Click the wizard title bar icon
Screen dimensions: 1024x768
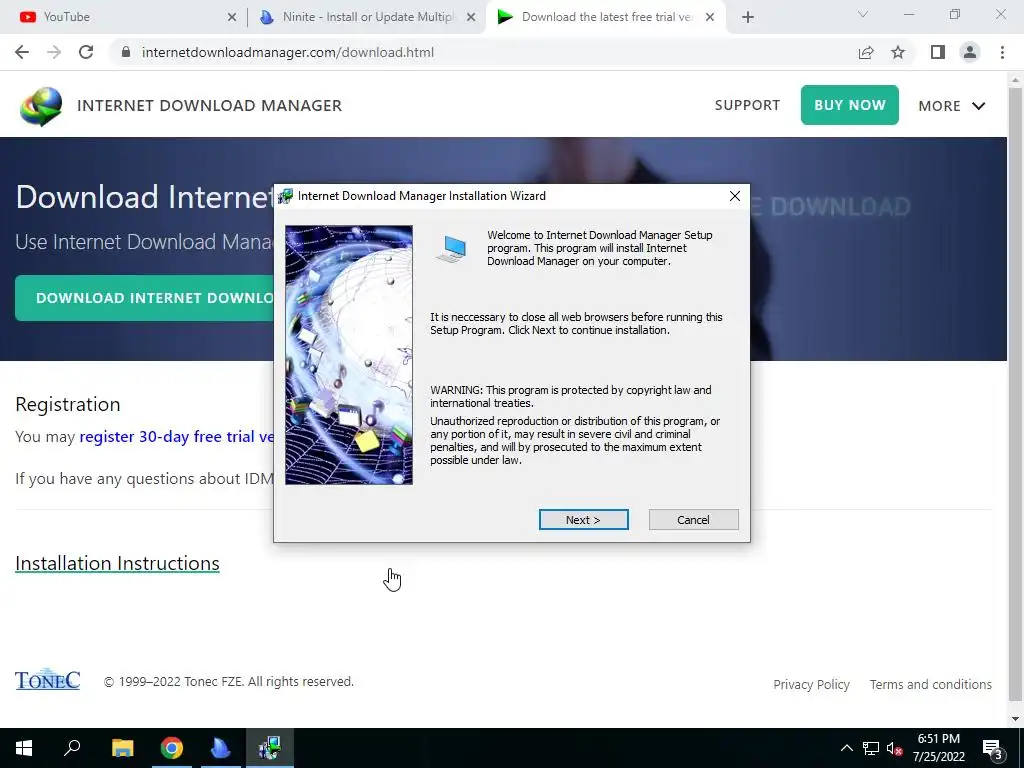pyautogui.click(x=285, y=196)
